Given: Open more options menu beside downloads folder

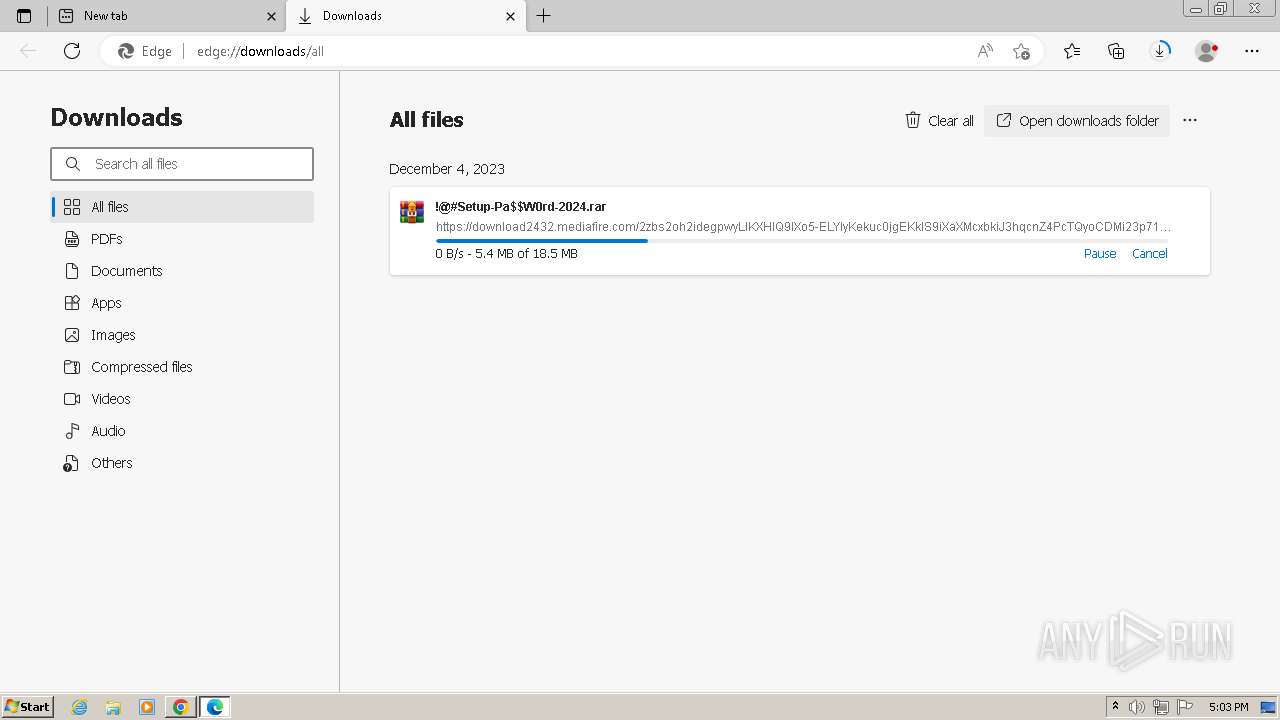Looking at the screenshot, I should coord(1189,120).
